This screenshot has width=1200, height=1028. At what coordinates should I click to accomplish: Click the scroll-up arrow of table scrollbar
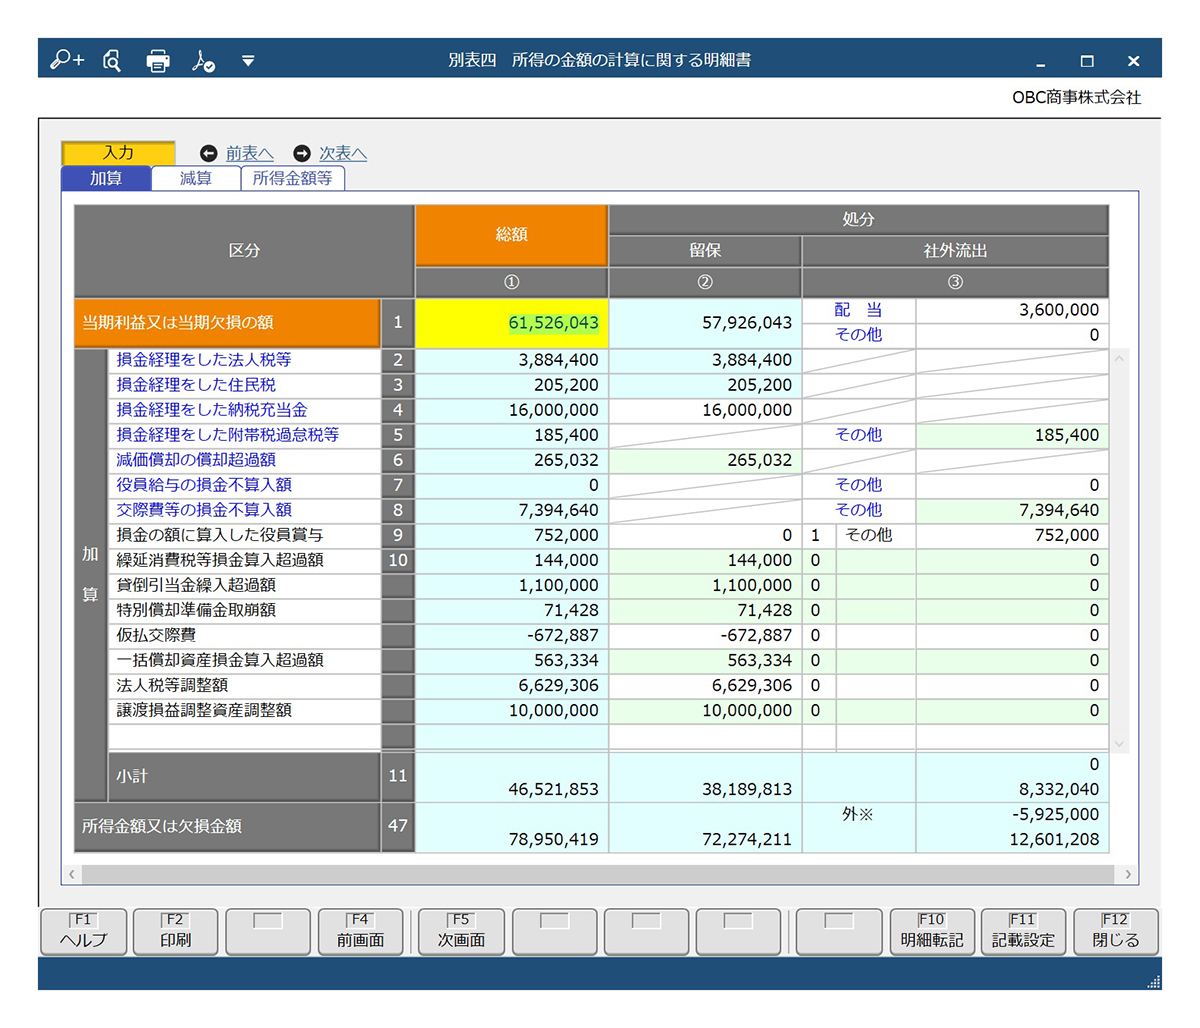pos(1119,358)
